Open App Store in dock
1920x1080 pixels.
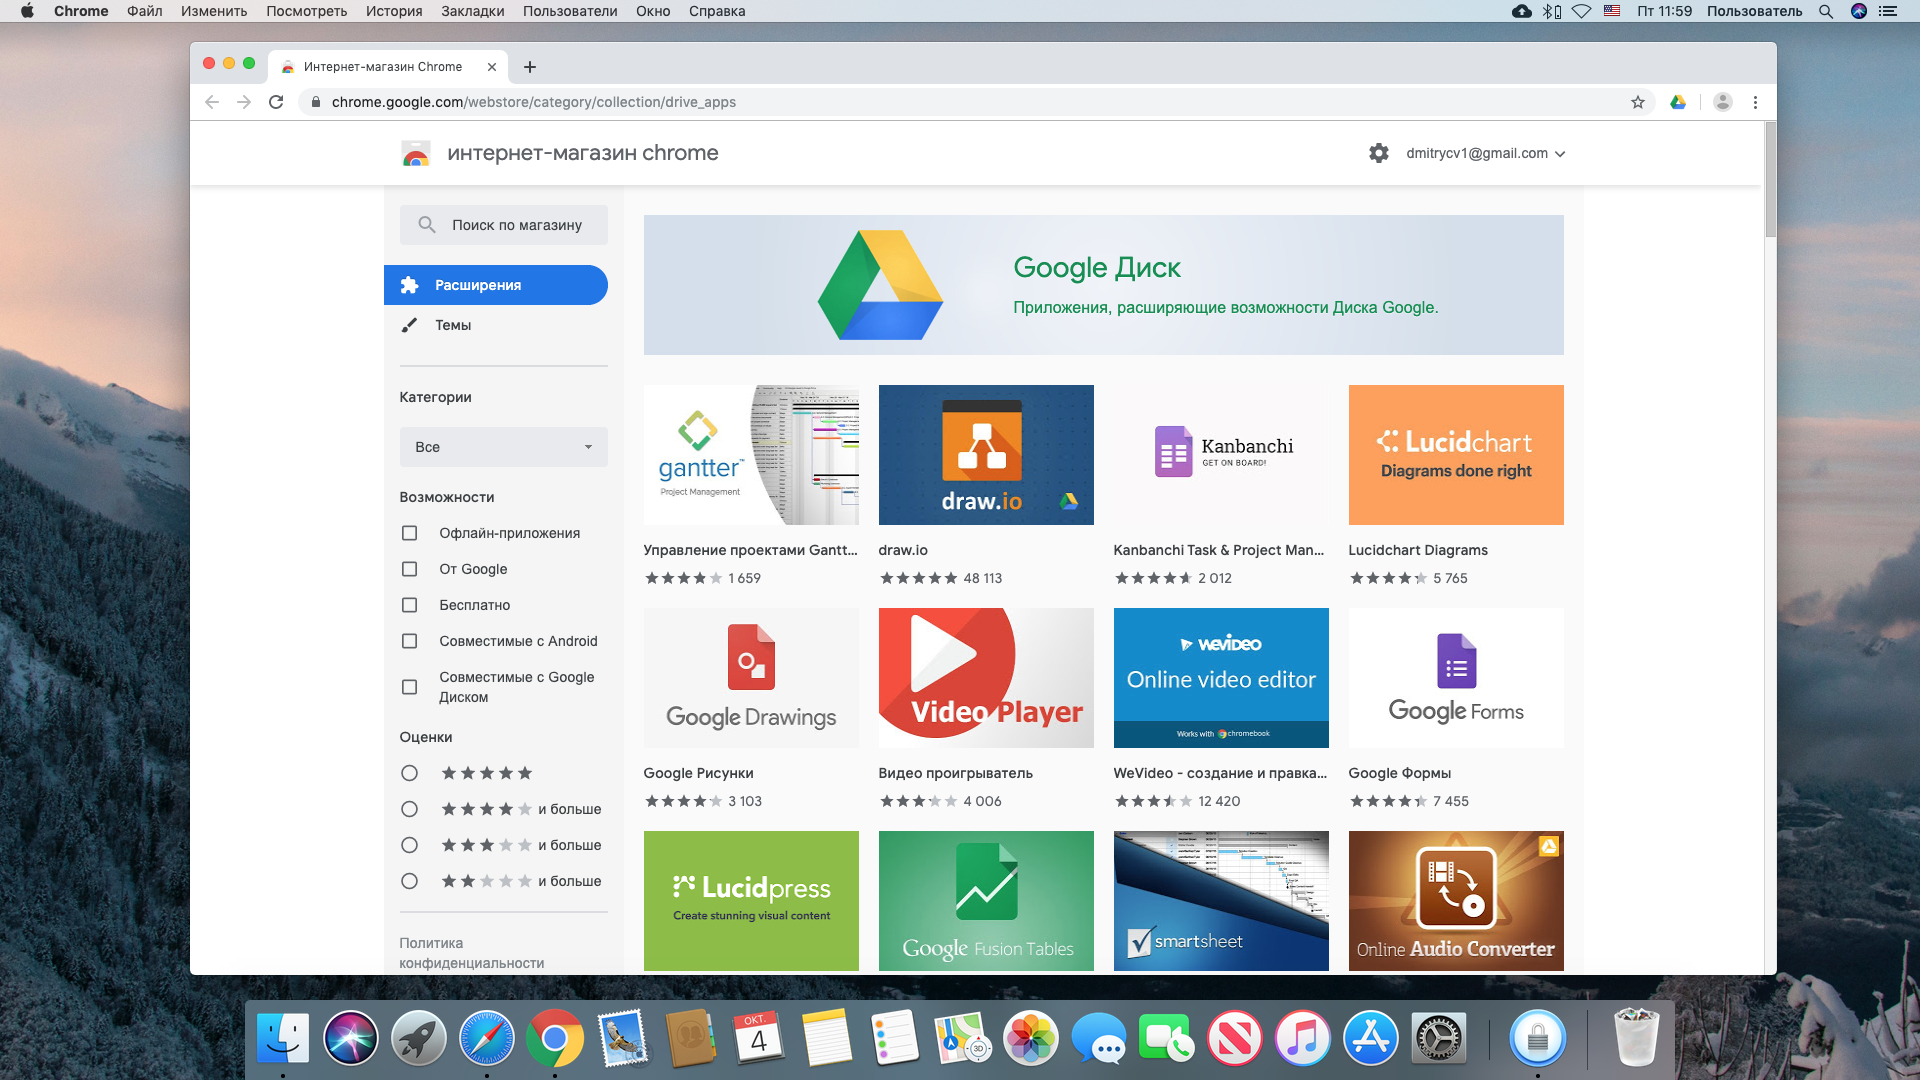click(x=1371, y=1038)
